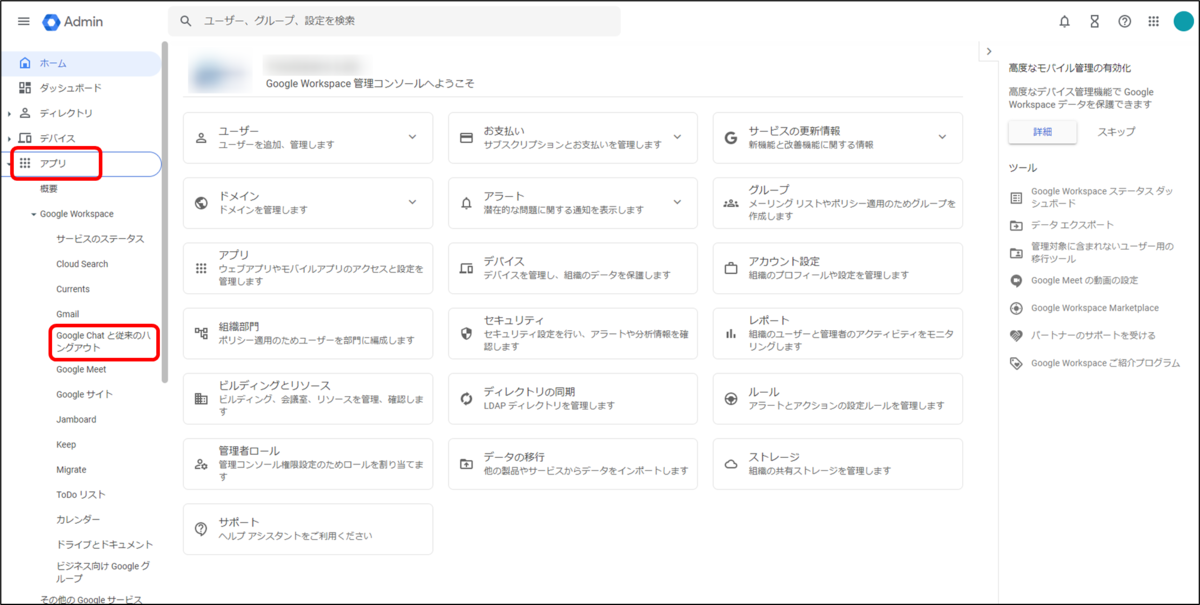Expand the ドメイン card chevron
Image resolution: width=1200 pixels, height=605 pixels.
(x=412, y=202)
